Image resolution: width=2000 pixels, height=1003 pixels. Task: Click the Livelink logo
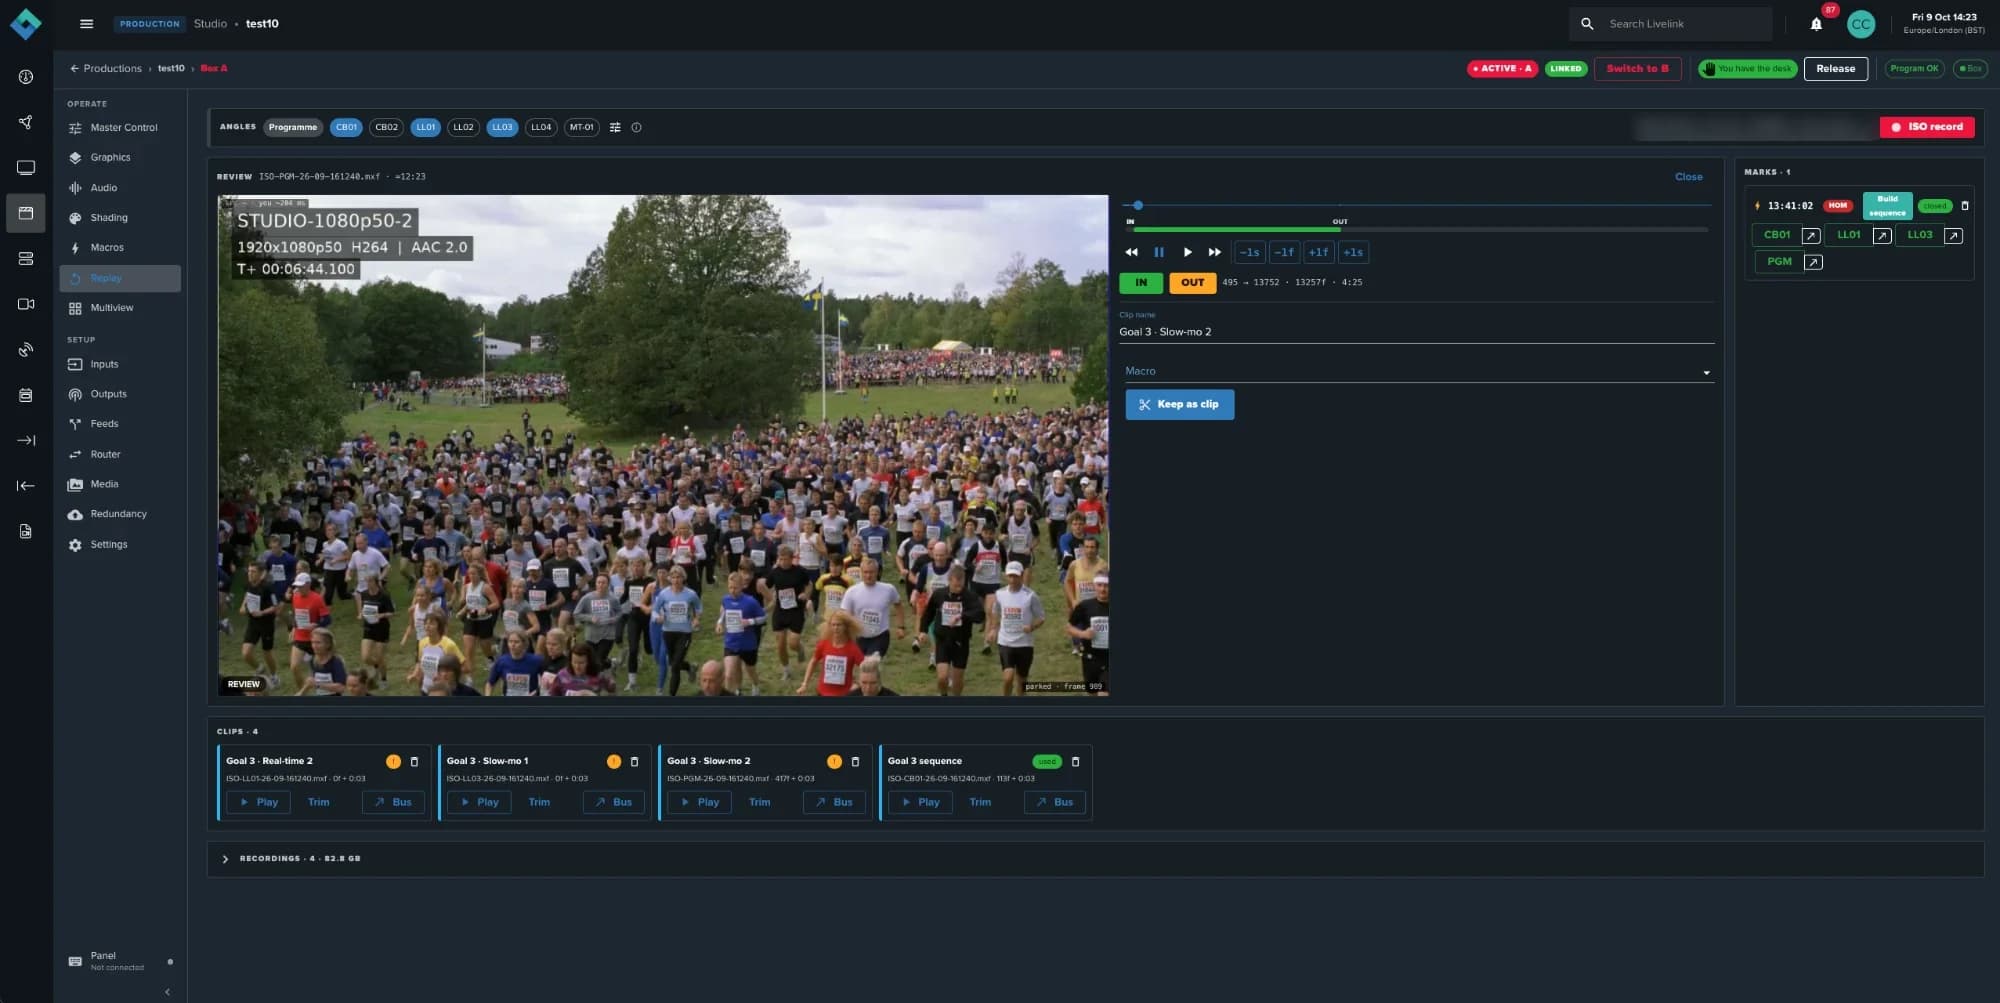pos(26,24)
